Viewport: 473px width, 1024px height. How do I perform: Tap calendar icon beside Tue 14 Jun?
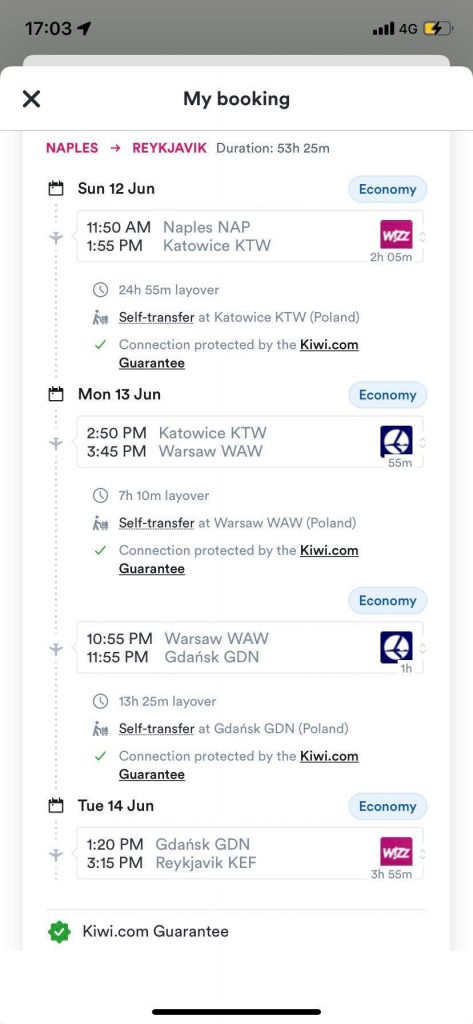(x=56, y=806)
